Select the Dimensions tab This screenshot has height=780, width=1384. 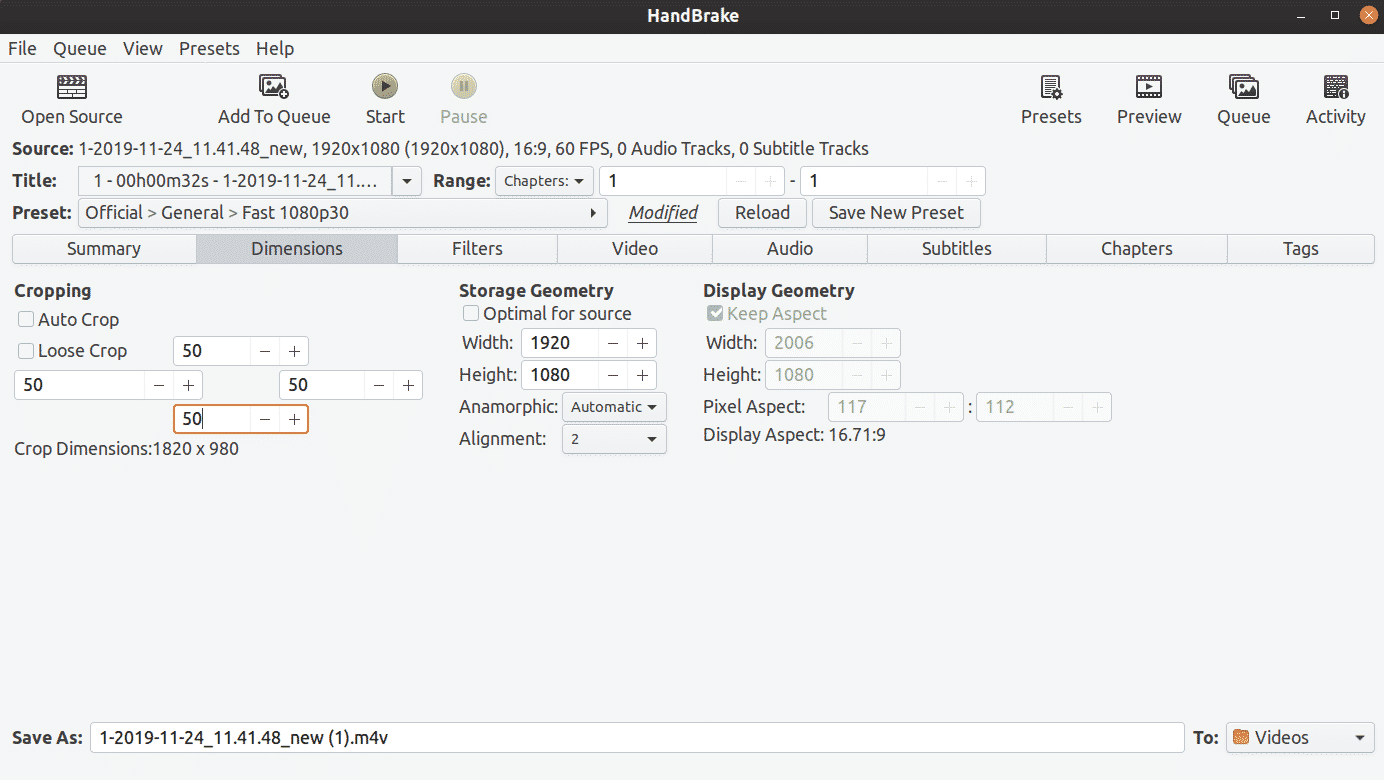pos(297,249)
